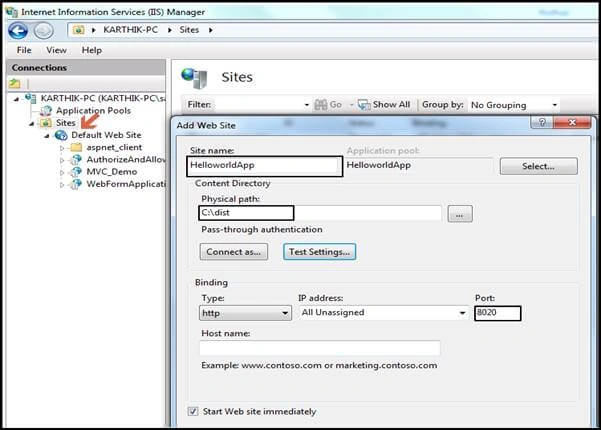This screenshot has width=601, height=430.
Task: Click the Default Web Site globe icon
Action: coord(61,135)
